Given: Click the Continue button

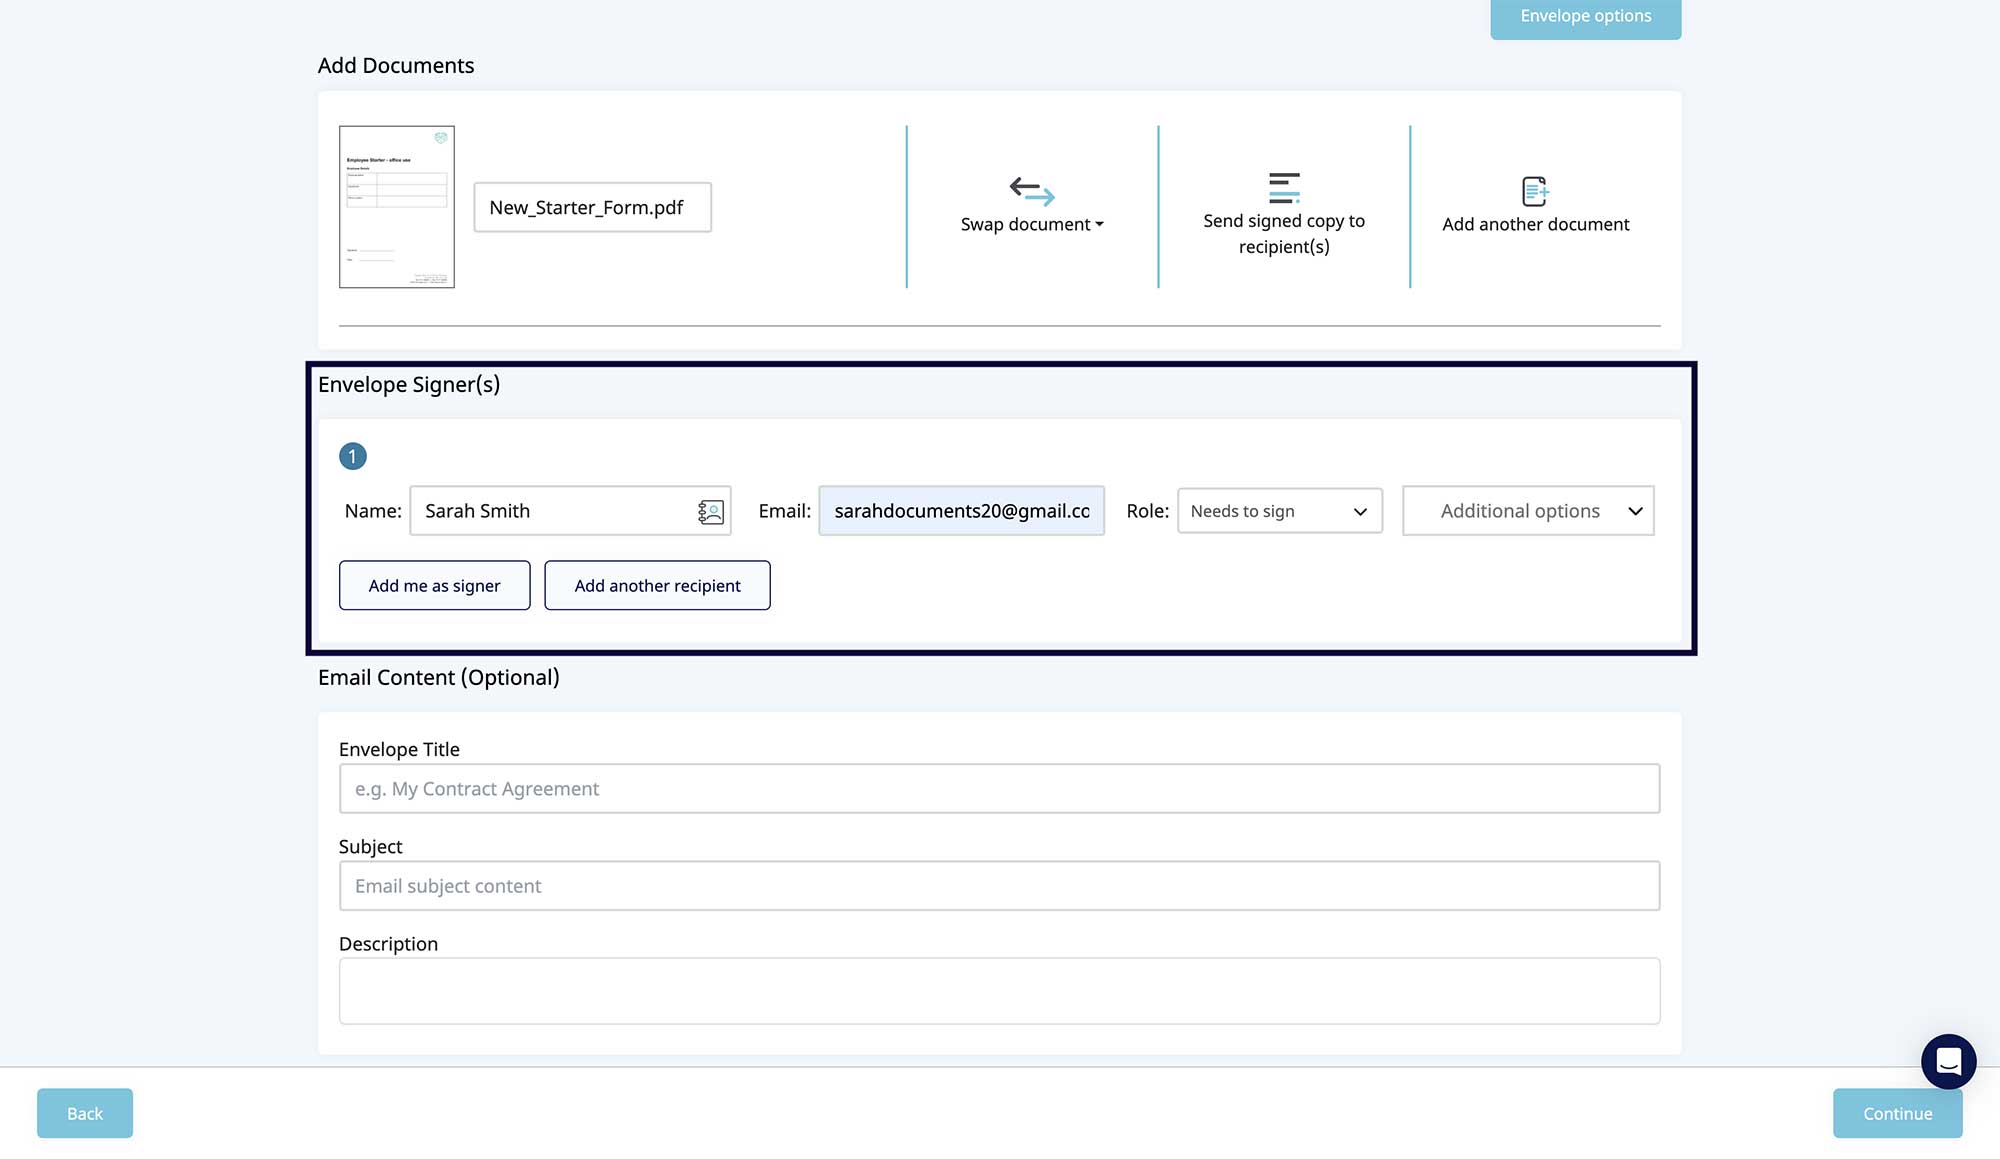Looking at the screenshot, I should coord(1897,1113).
